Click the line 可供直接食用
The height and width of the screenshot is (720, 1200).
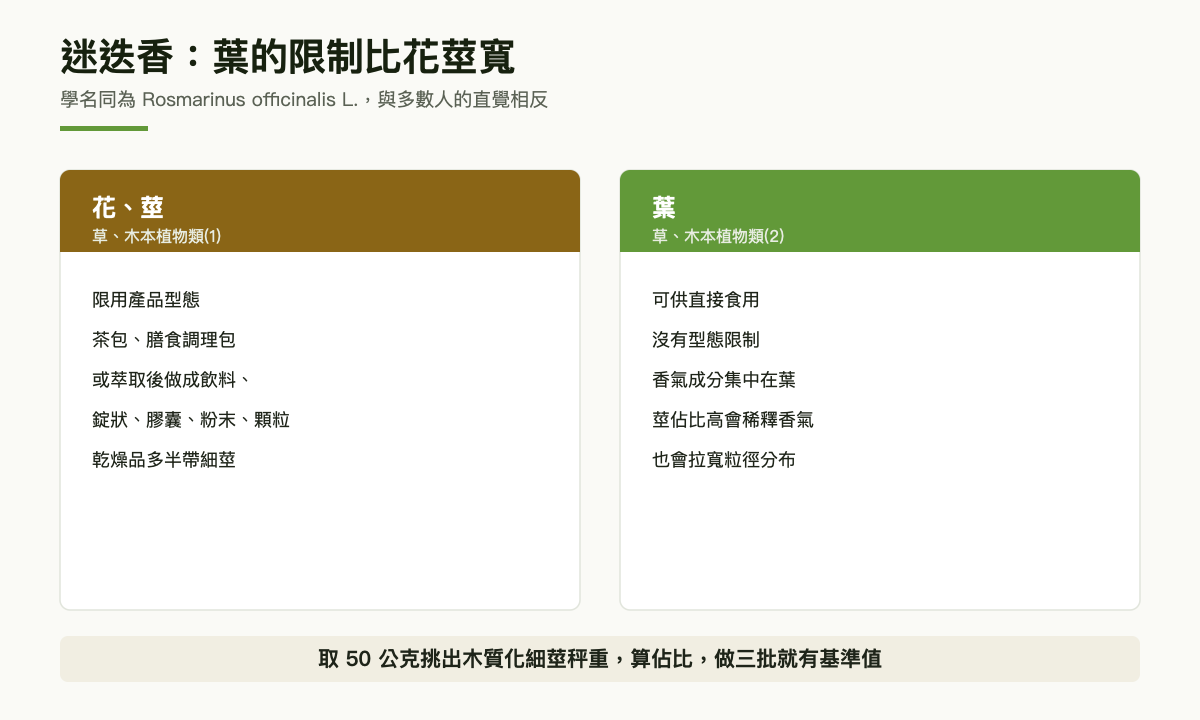(706, 300)
